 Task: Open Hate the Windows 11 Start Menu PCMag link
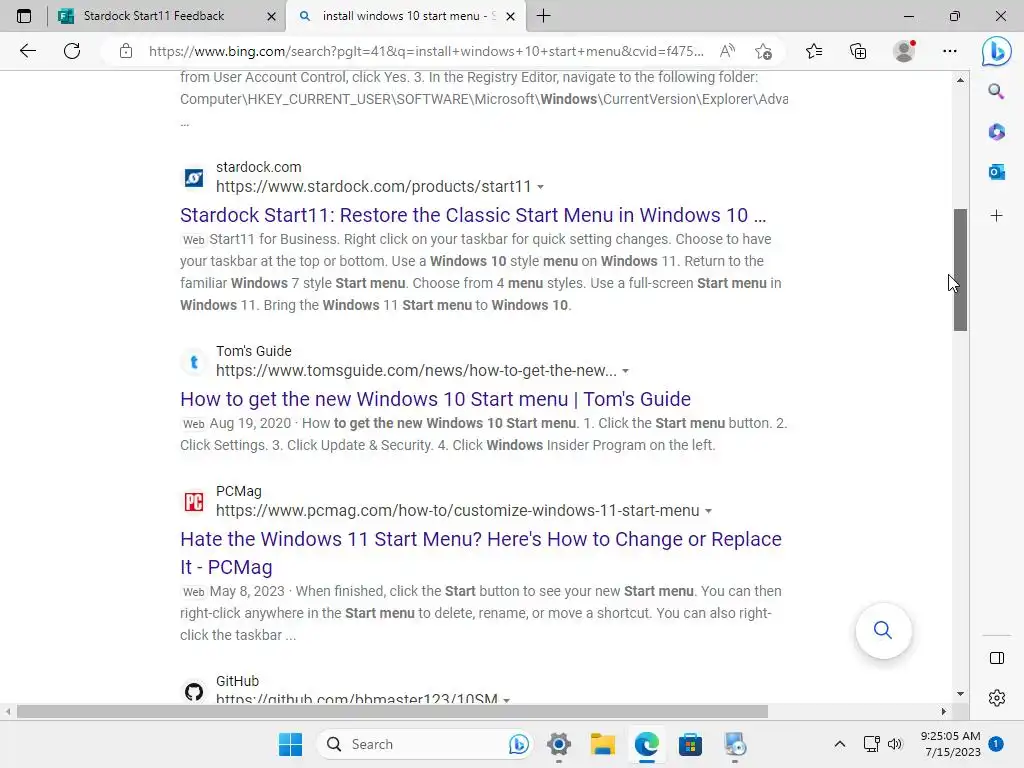click(481, 552)
